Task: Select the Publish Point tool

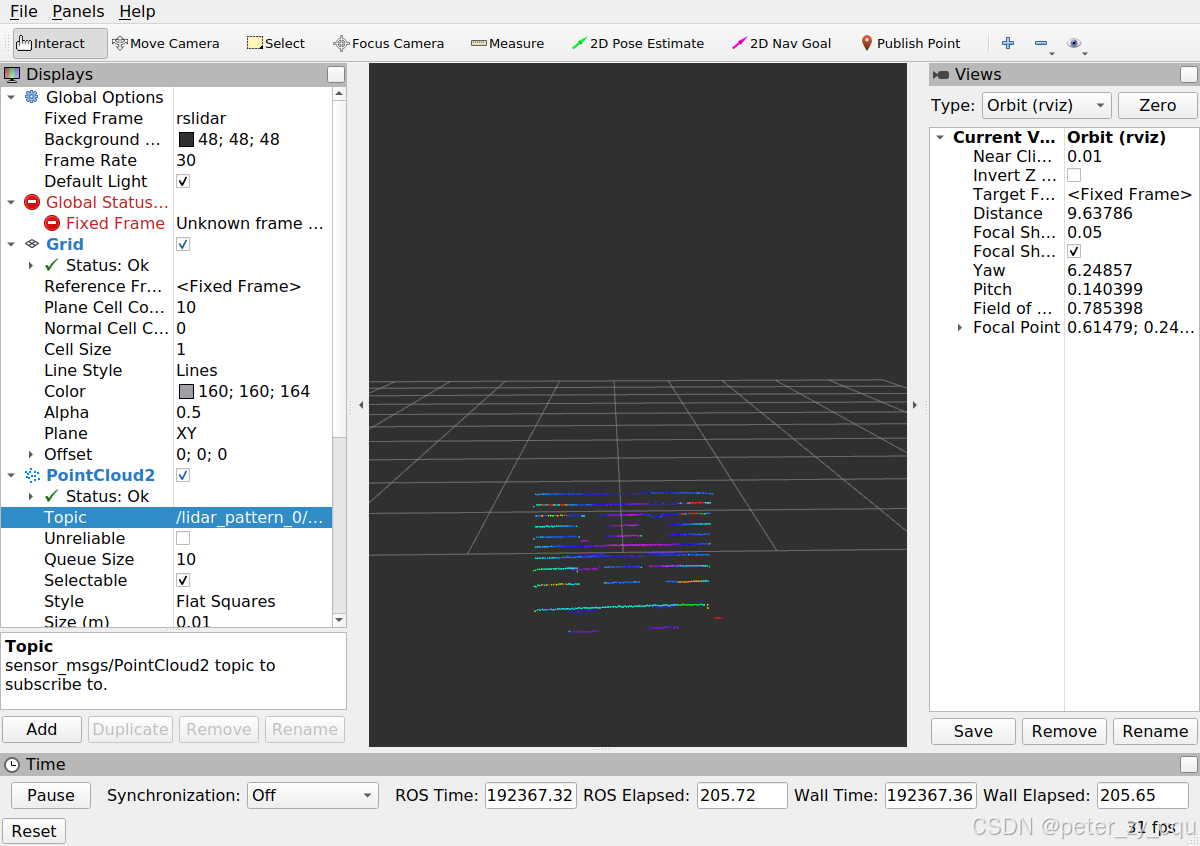Action: coord(910,43)
